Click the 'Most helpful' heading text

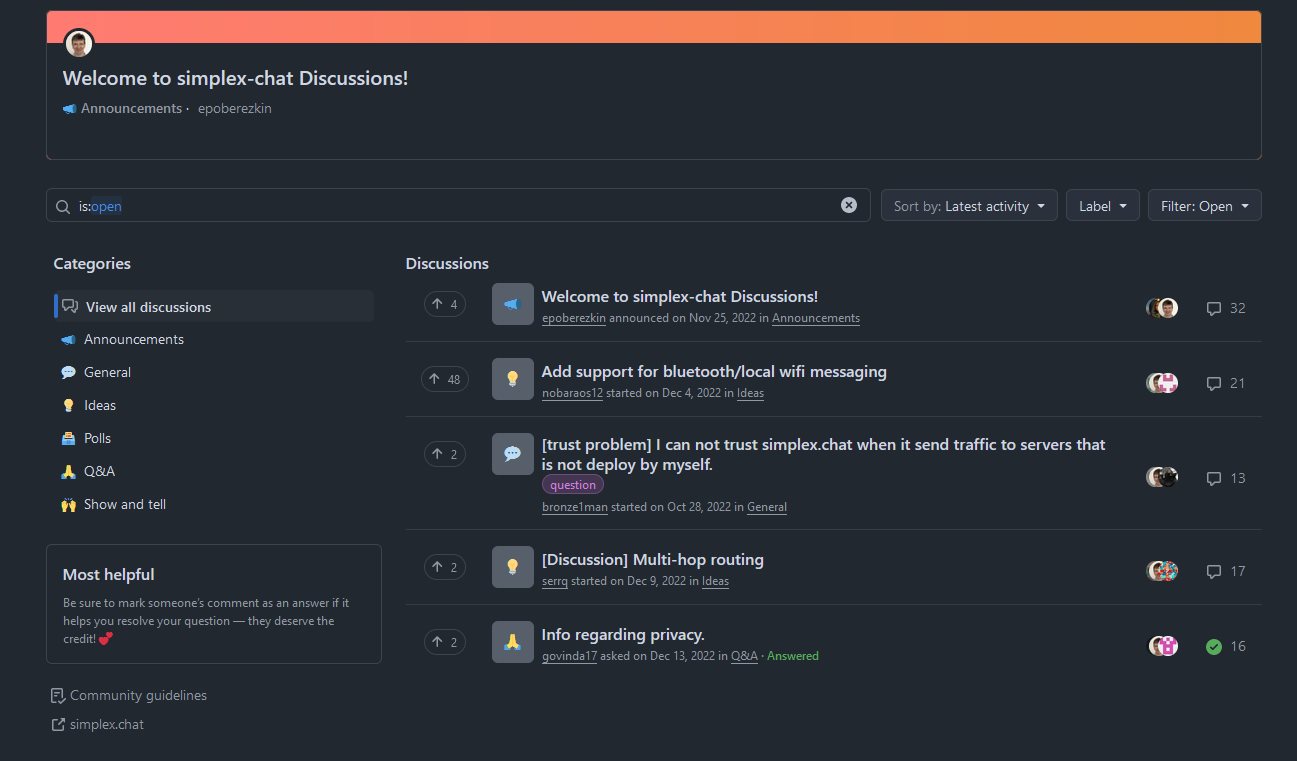(108, 574)
